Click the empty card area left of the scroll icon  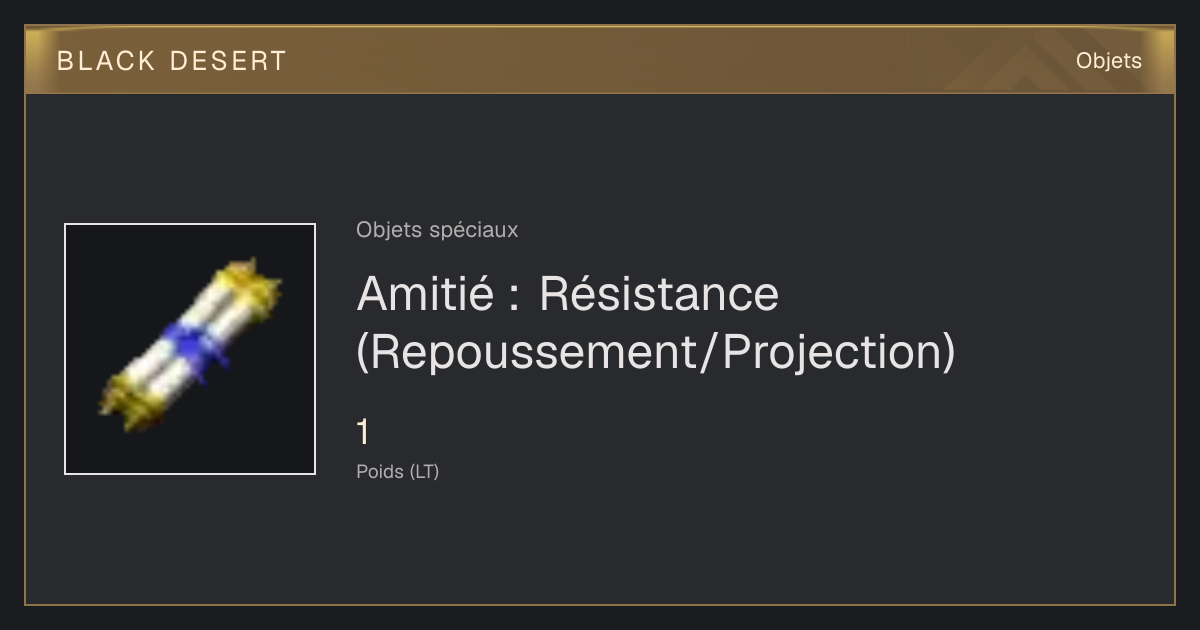pos(45,349)
